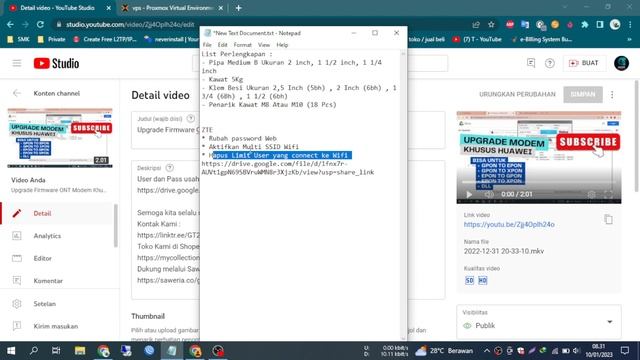Screen dimensions: 640x360
Task: Open Notepad Help menu
Action: pyautogui.click(x=282, y=45)
